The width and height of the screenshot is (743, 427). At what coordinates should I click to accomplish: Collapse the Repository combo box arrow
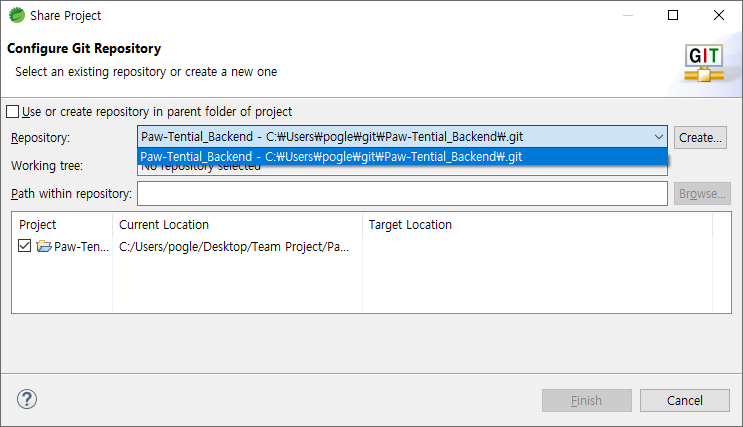point(659,137)
